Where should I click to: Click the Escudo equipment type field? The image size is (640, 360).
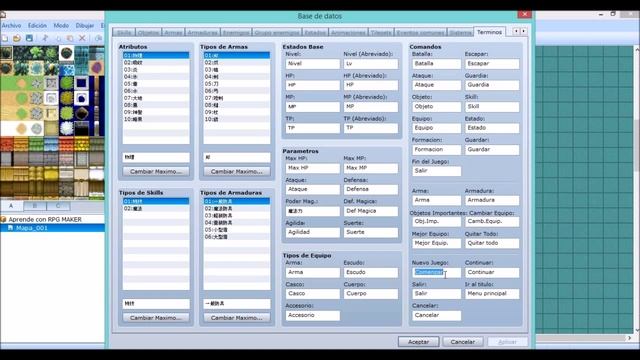coord(371,272)
